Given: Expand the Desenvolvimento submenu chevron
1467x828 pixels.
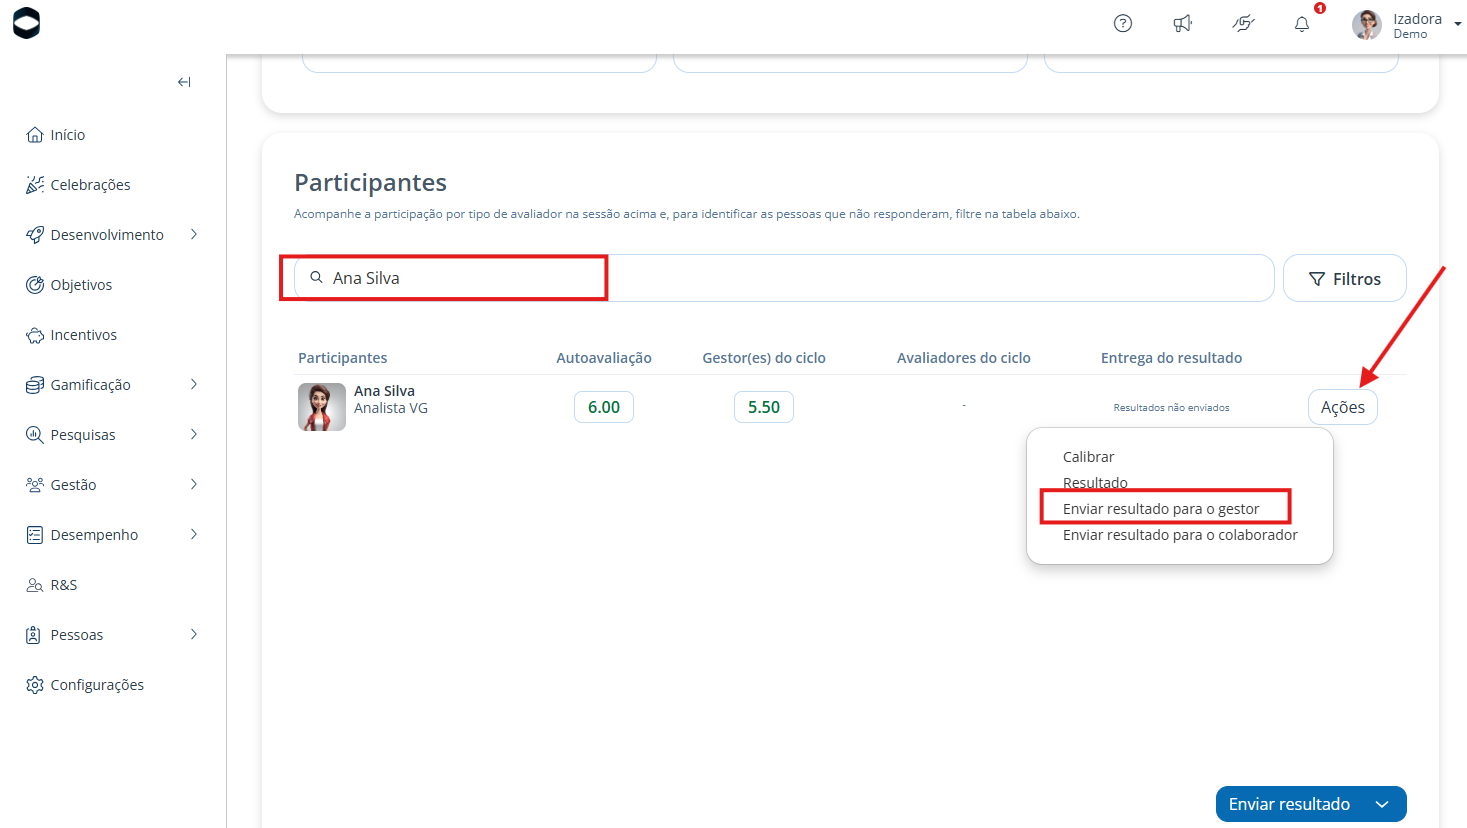Looking at the screenshot, I should click(x=194, y=234).
